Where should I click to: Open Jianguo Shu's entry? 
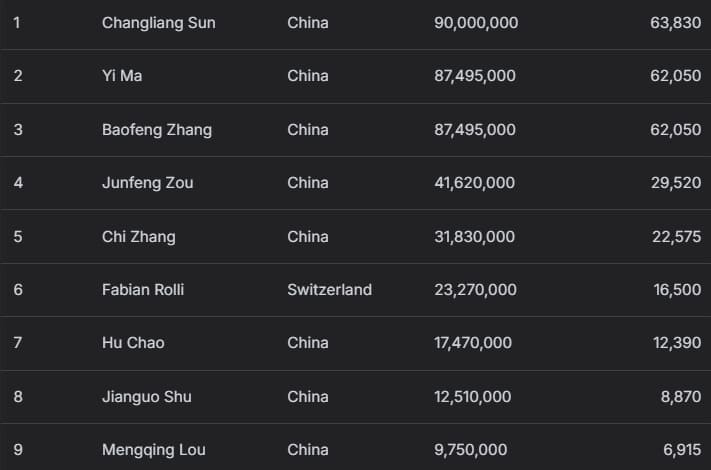coord(146,397)
